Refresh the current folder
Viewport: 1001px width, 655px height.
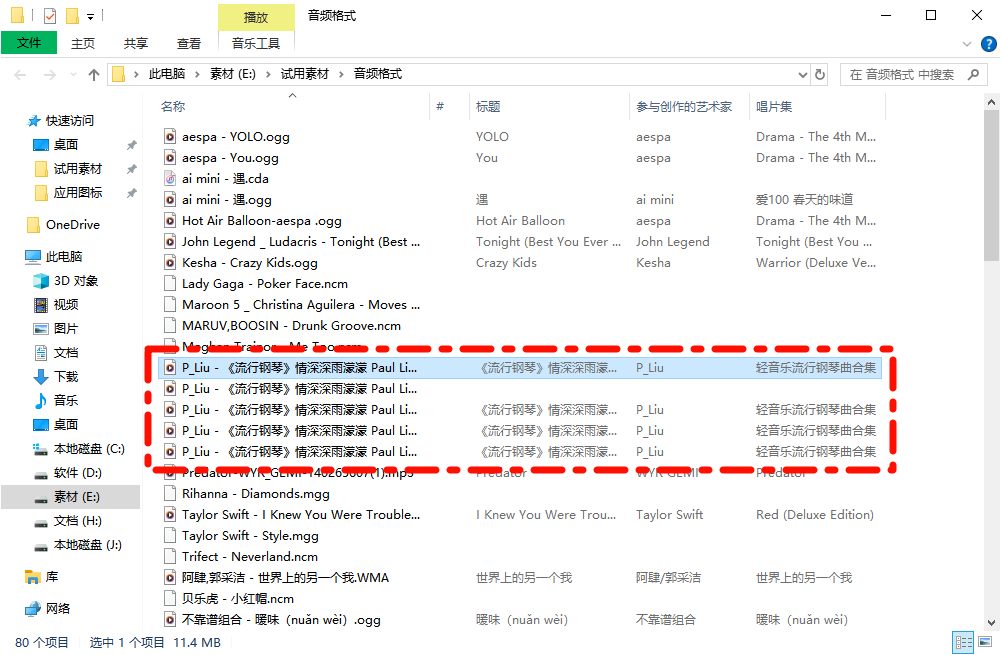(820, 75)
